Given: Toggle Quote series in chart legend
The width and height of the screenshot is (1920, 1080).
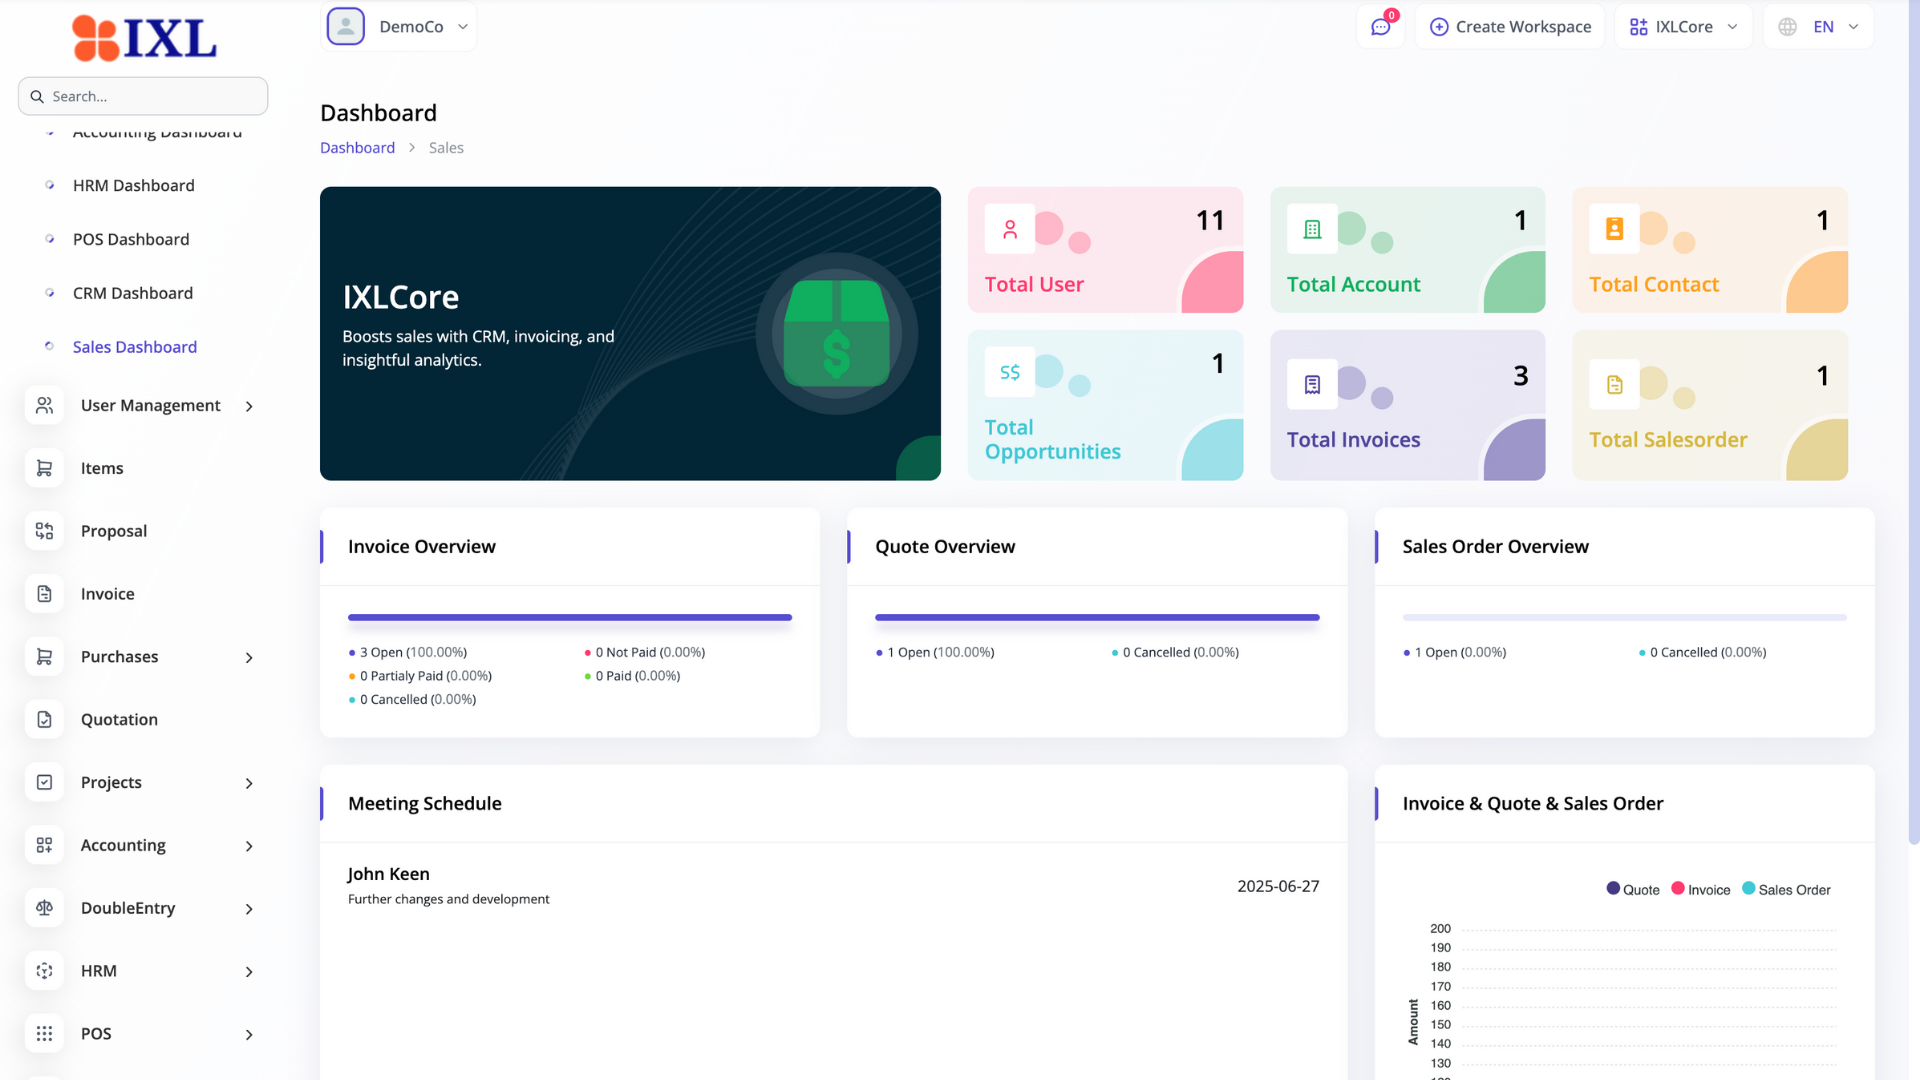Looking at the screenshot, I should click(1633, 889).
